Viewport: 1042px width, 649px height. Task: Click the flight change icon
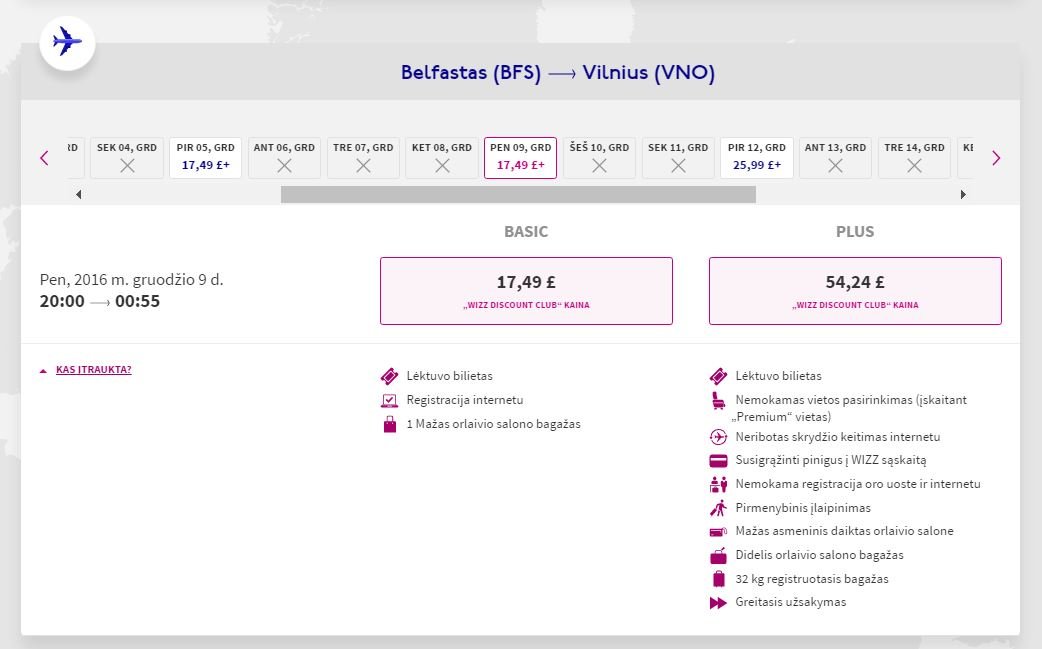[718, 437]
